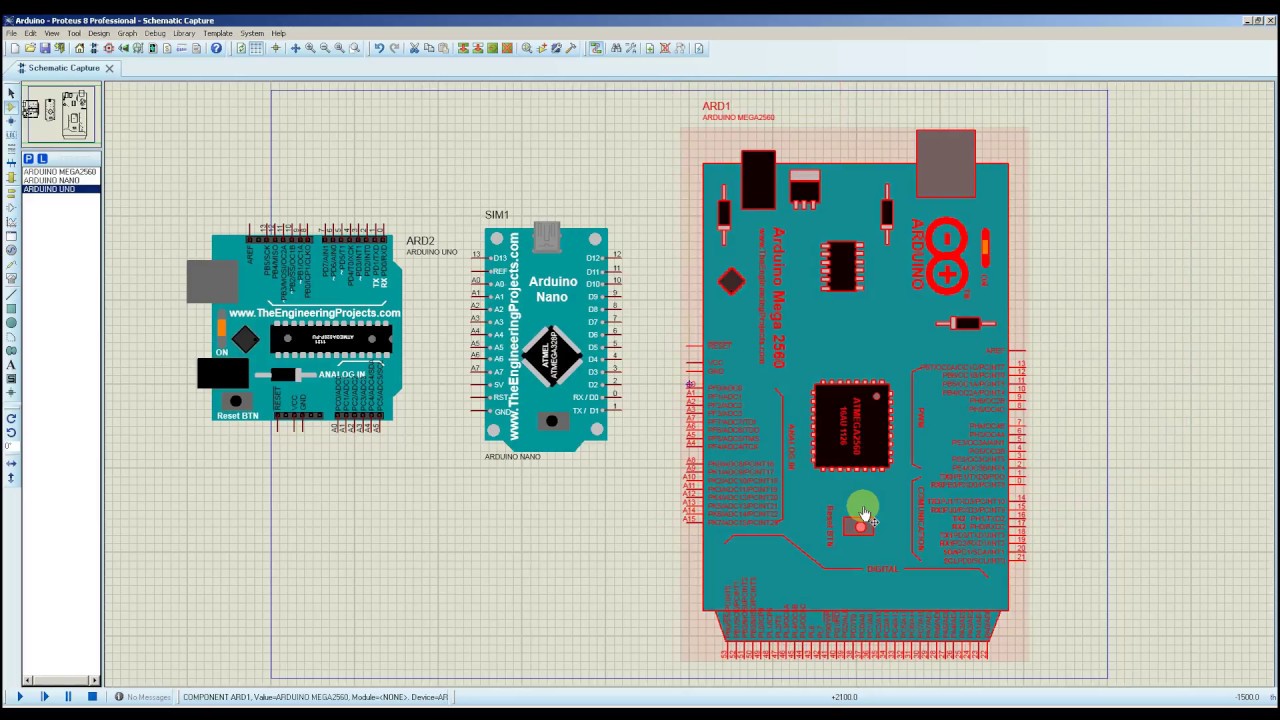Select 2D Graphics Line tool

coord(11,293)
